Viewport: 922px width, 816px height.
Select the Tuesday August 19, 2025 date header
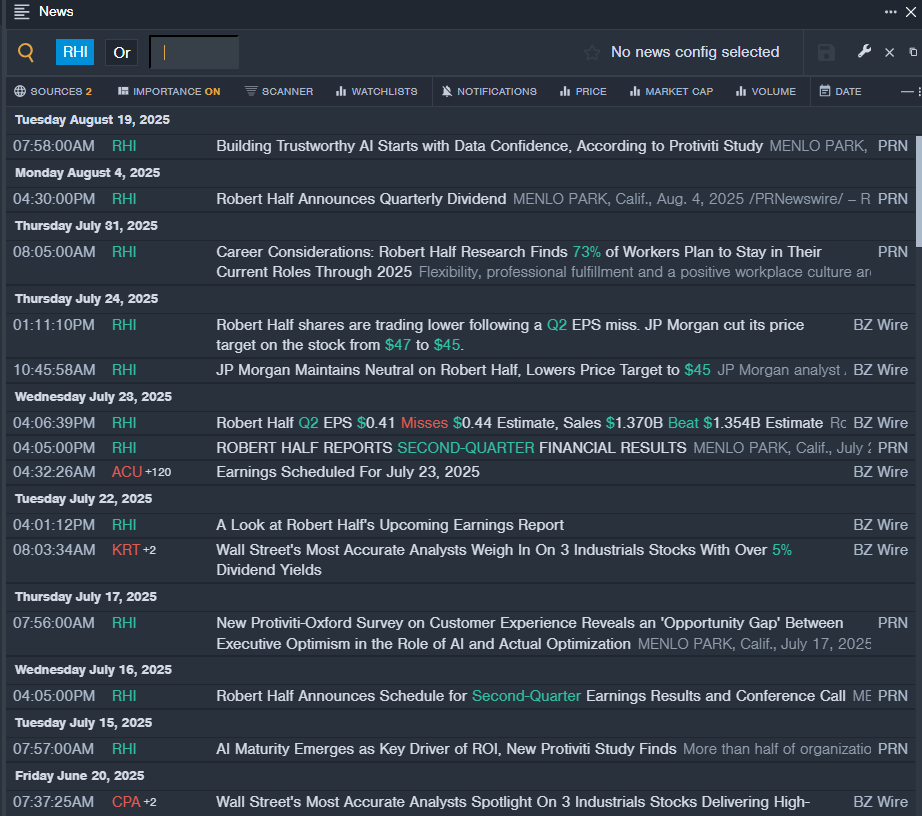coord(92,120)
